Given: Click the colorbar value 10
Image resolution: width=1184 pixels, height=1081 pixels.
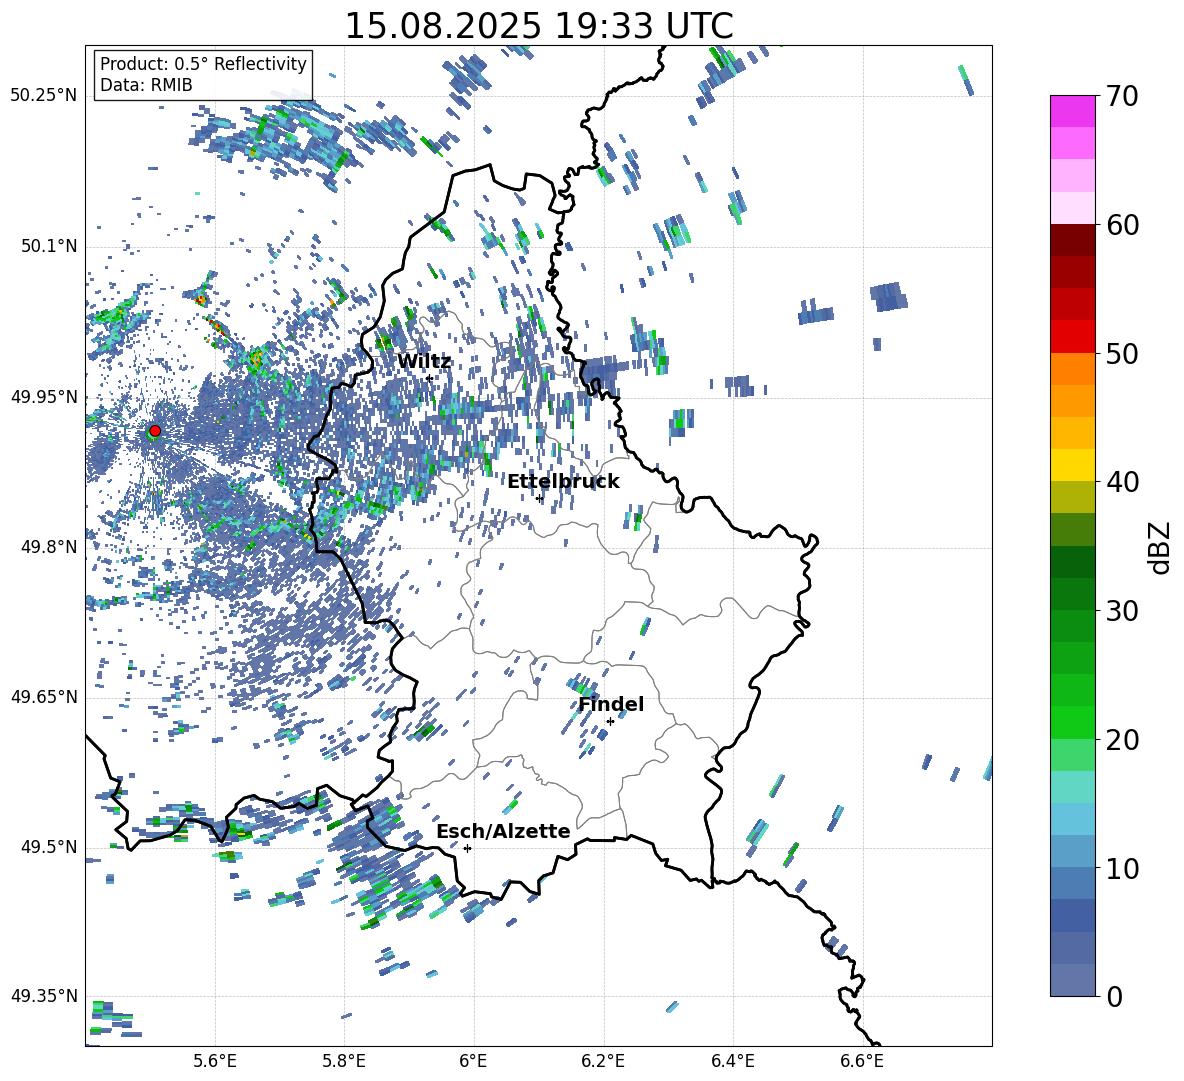Looking at the screenshot, I should (x=1122, y=868).
